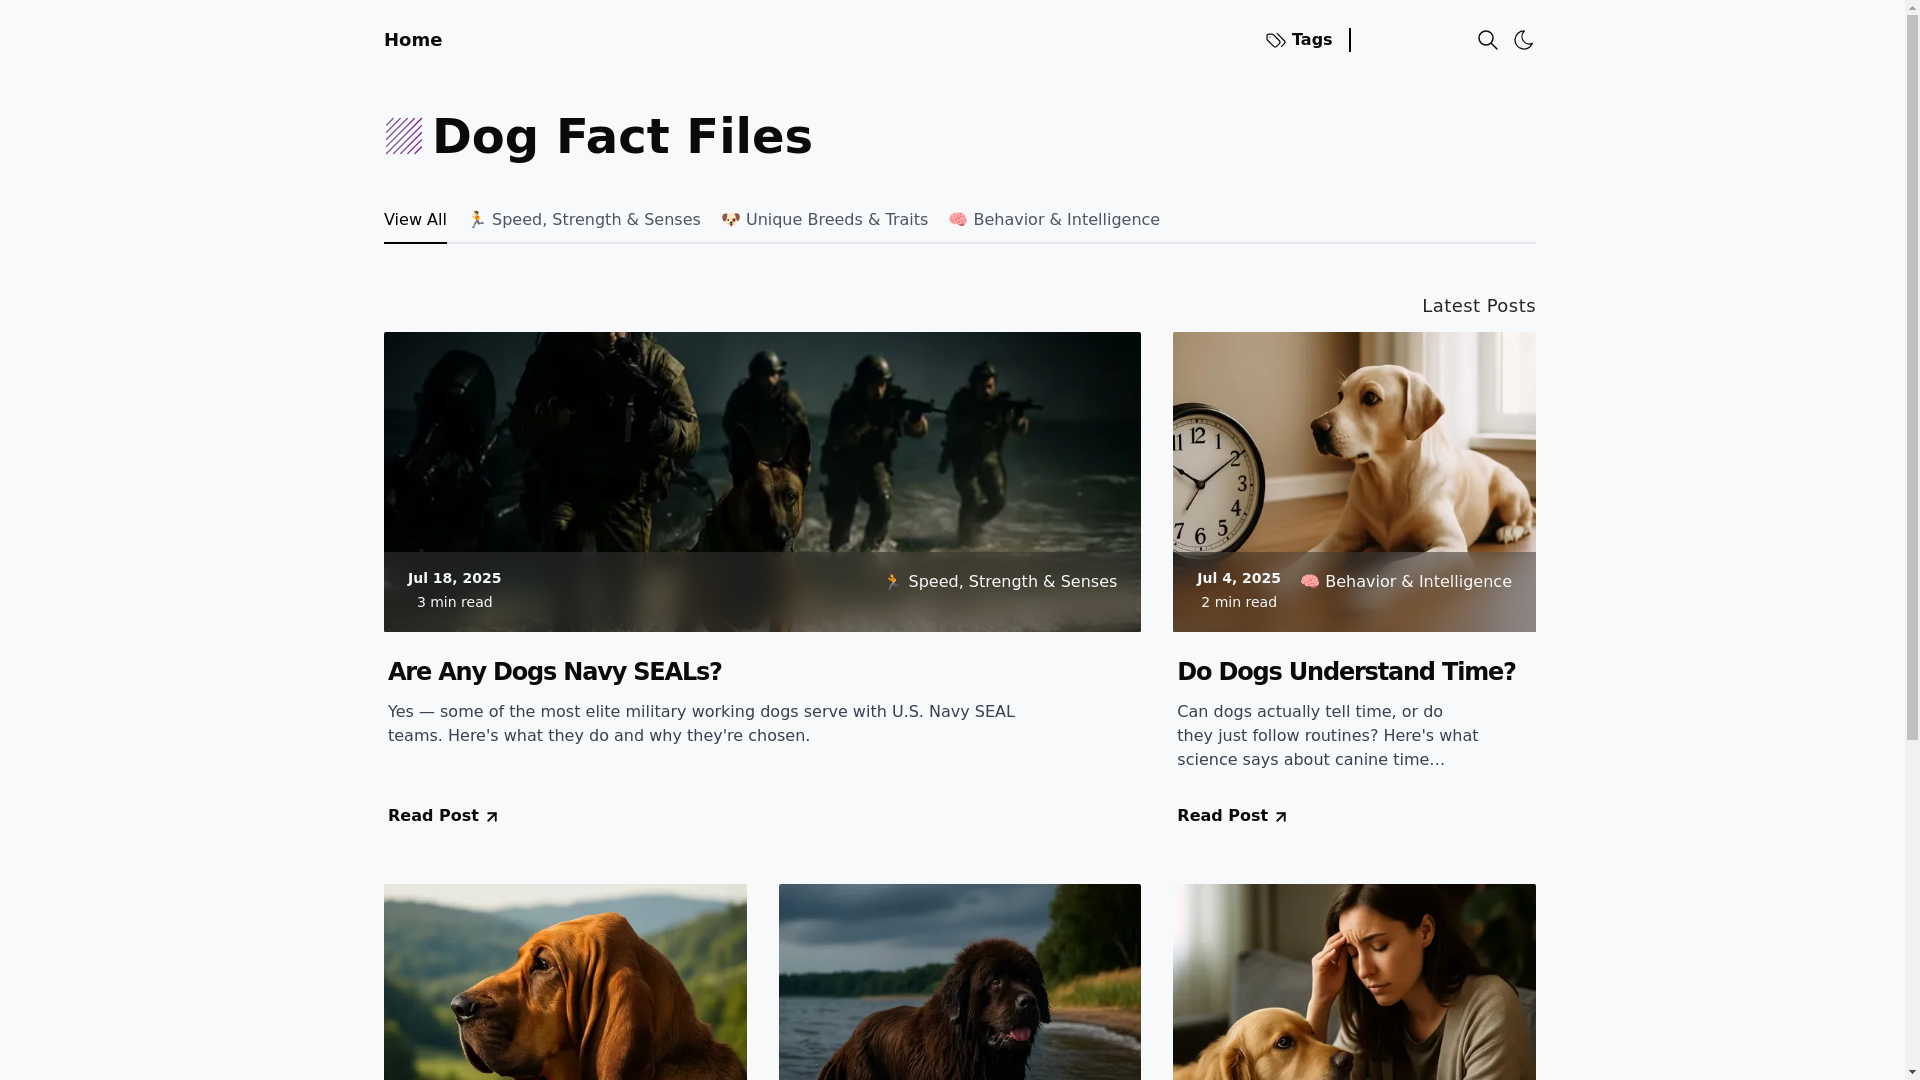Open the search icon in header
The image size is (1920, 1080).
click(1487, 40)
